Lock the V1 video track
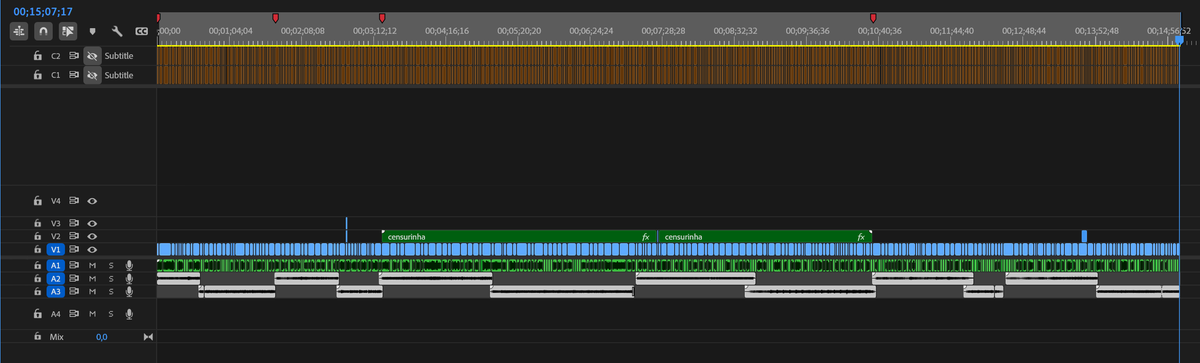Screen dimensions: 1200x363 (x=37, y=249)
